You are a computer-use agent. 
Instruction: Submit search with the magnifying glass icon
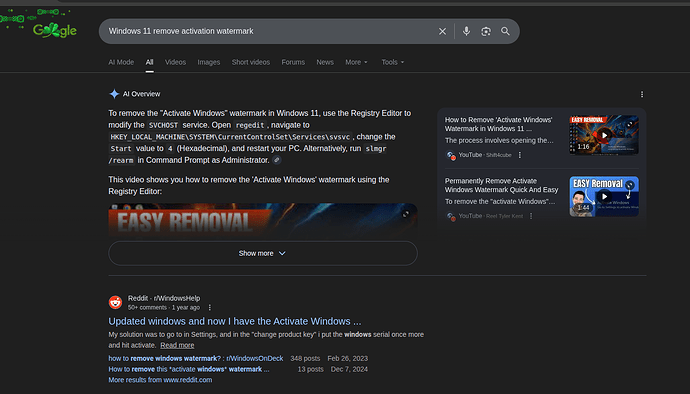tap(505, 31)
